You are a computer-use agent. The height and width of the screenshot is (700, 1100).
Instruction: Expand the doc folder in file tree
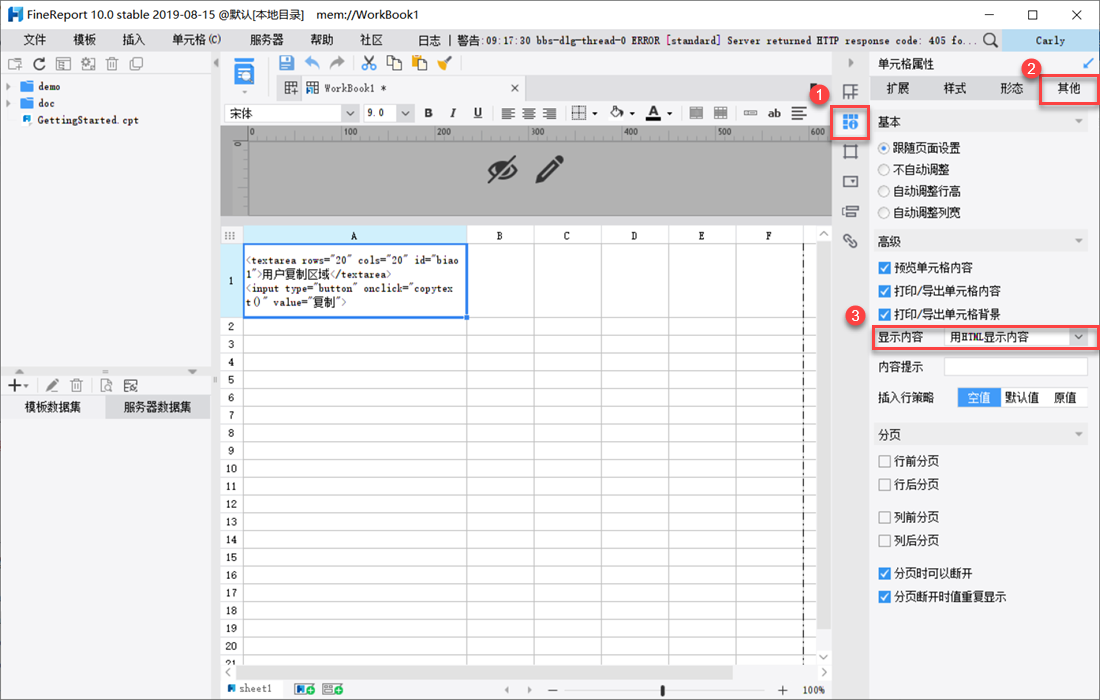pyautogui.click(x=8, y=103)
